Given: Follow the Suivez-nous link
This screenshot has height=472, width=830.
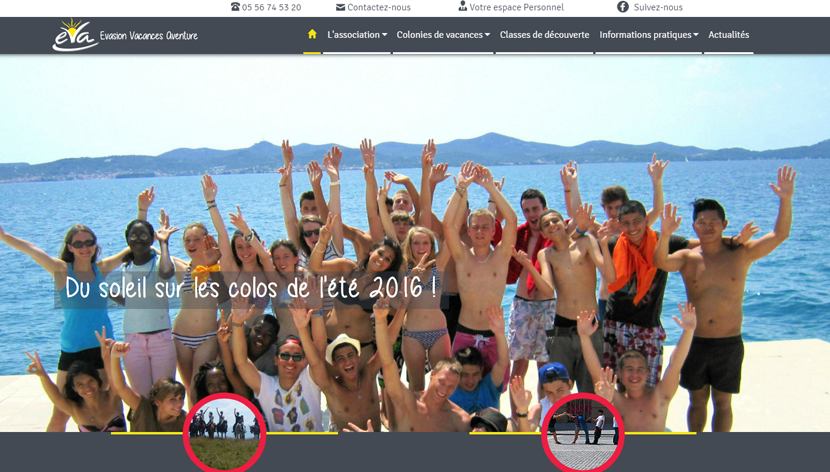Looking at the screenshot, I should point(658,7).
